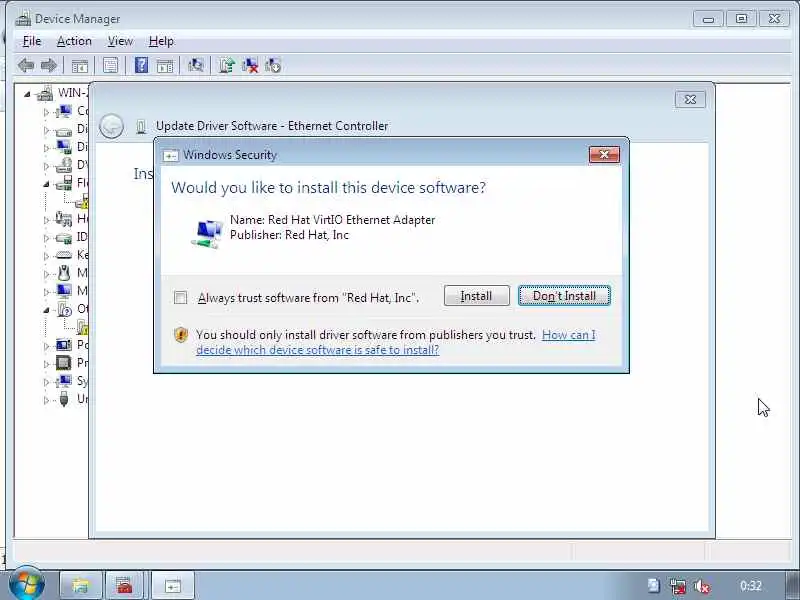The width and height of the screenshot is (800, 600).
Task: Select the Keyboards category icon
Action: 64,255
